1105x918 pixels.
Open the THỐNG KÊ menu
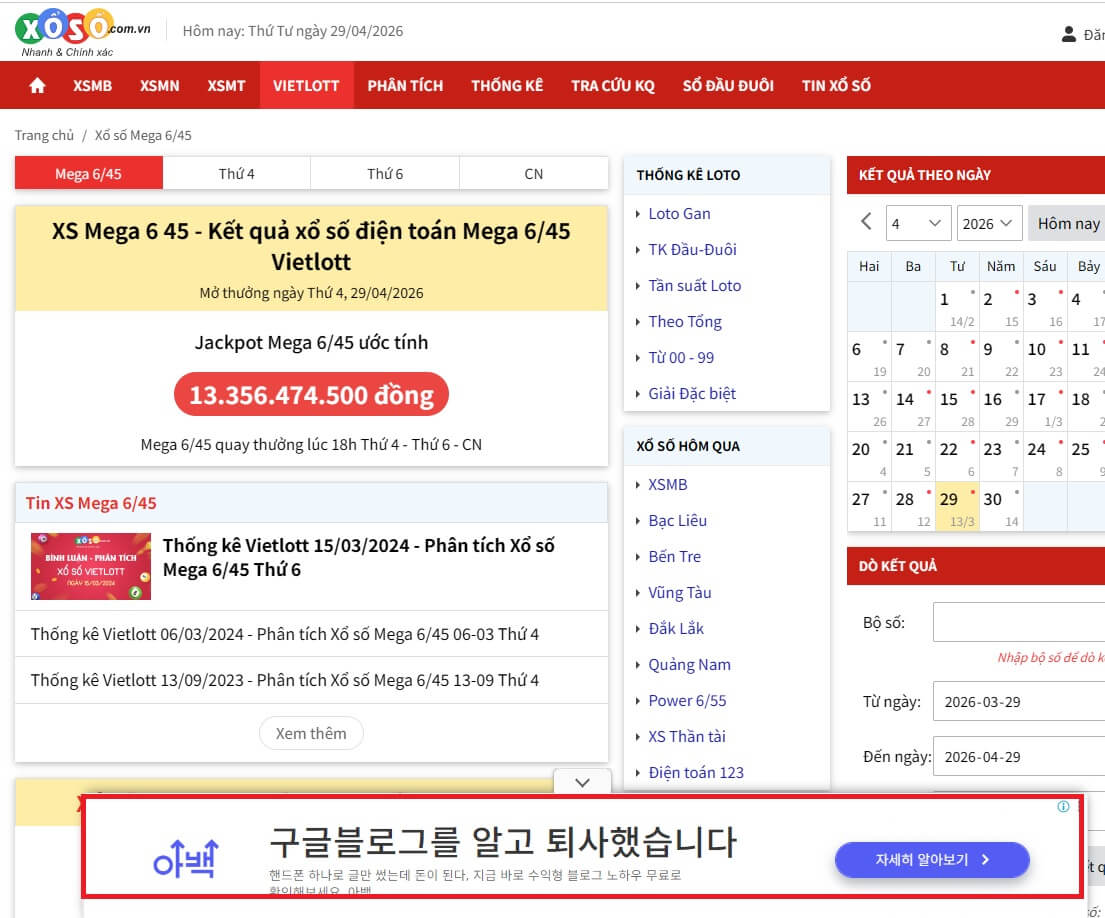[507, 85]
